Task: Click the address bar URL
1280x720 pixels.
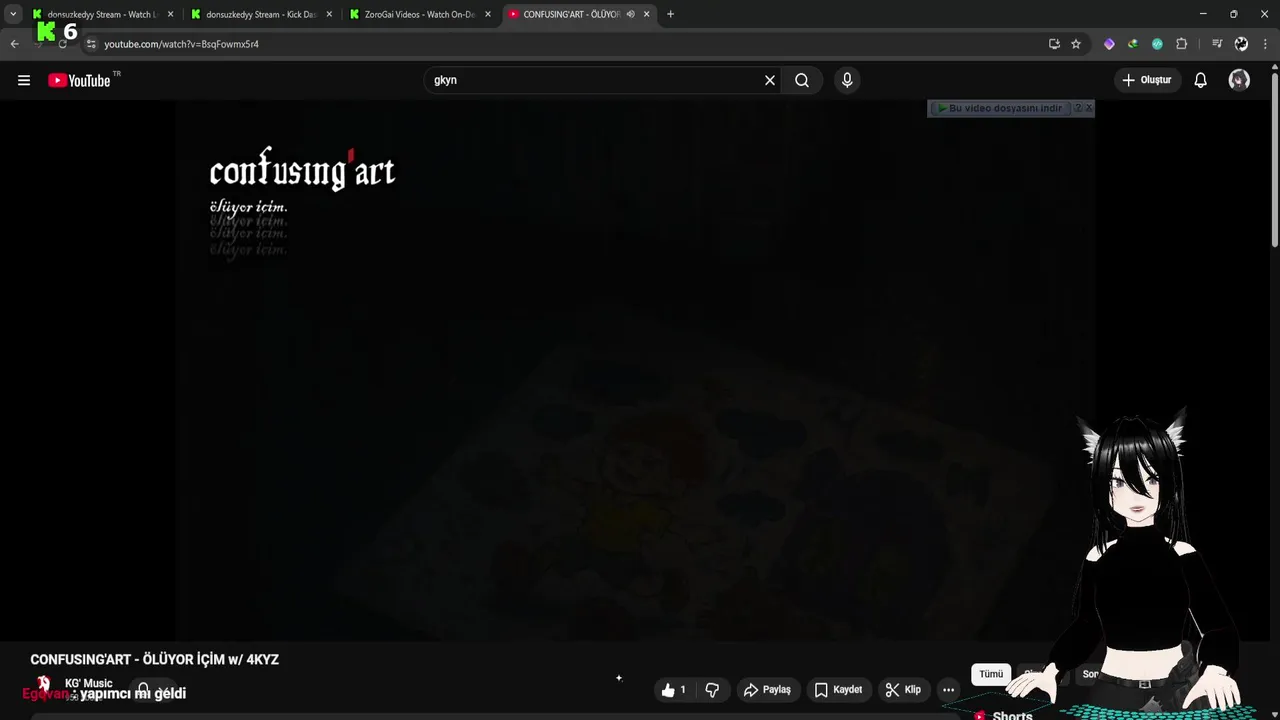Action: click(181, 44)
